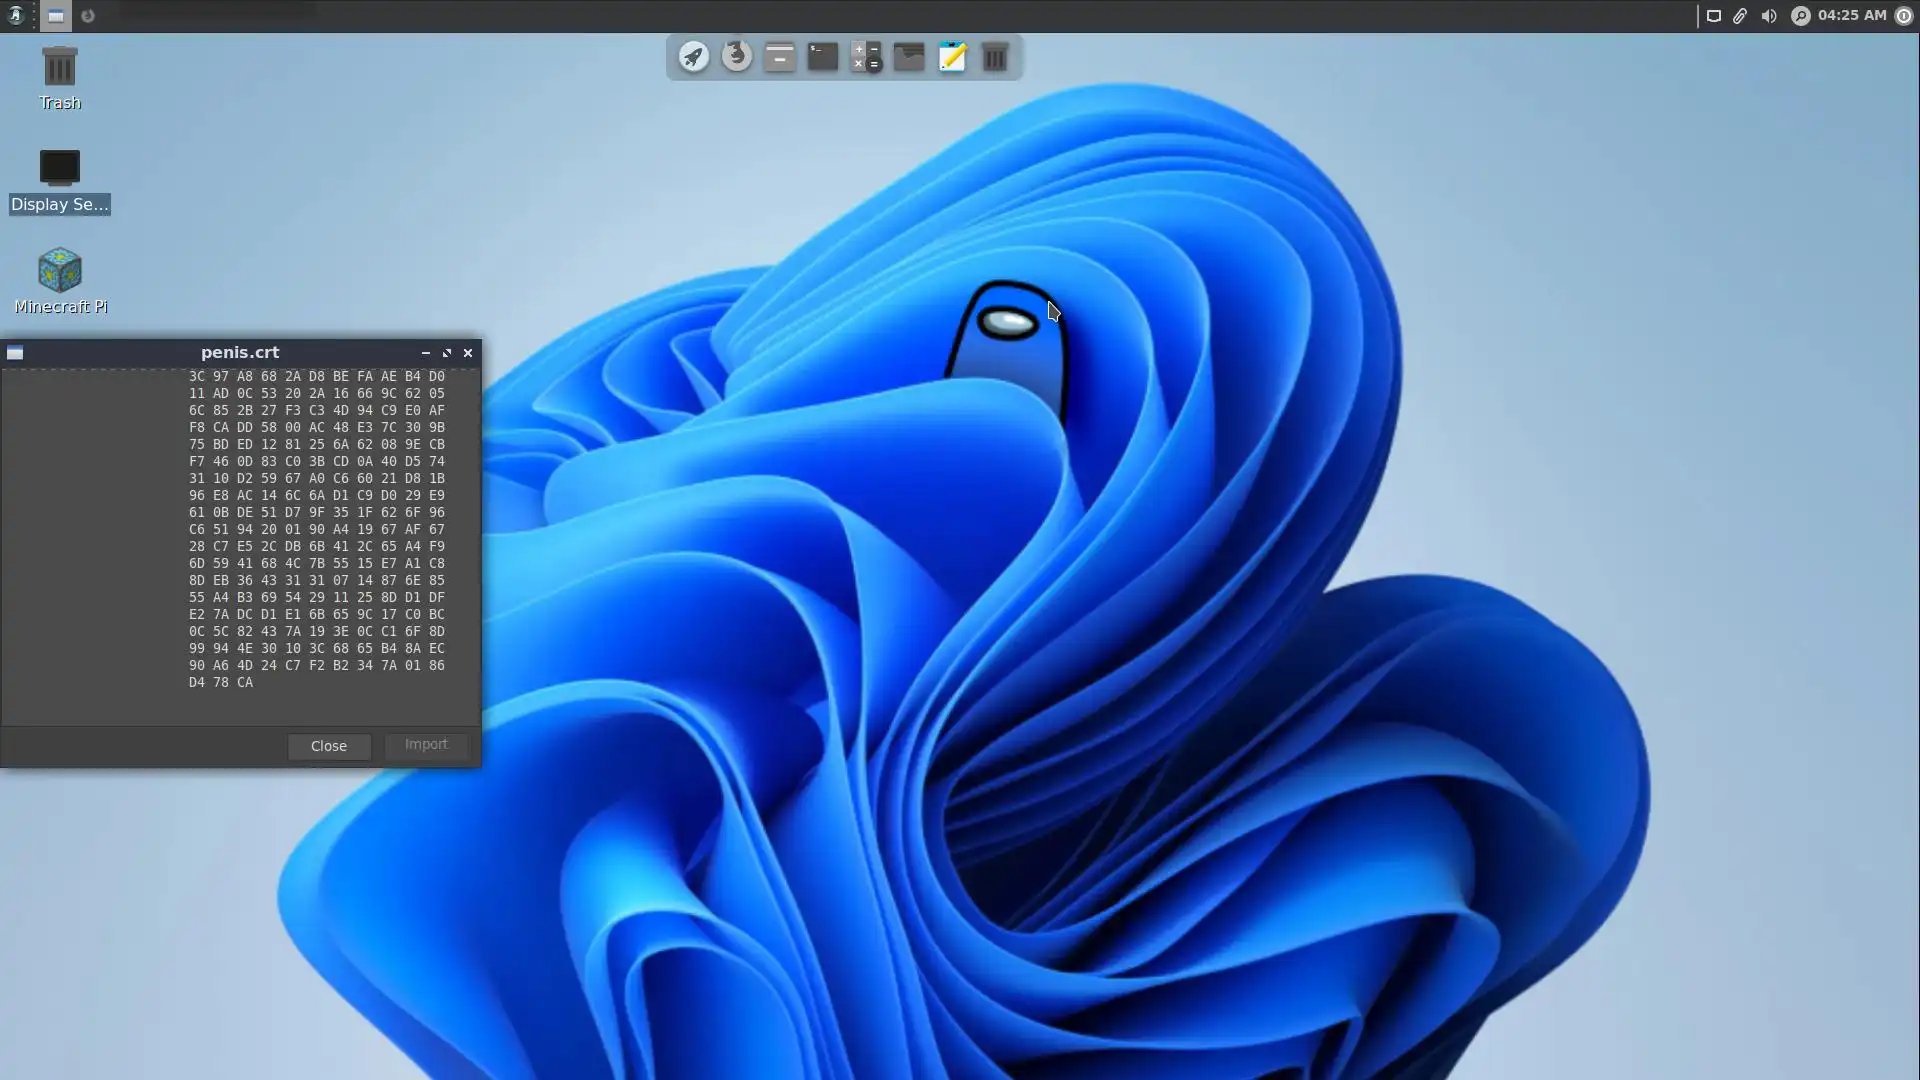
Task: Click the Import button in certificate dialog
Action: pyautogui.click(x=426, y=745)
